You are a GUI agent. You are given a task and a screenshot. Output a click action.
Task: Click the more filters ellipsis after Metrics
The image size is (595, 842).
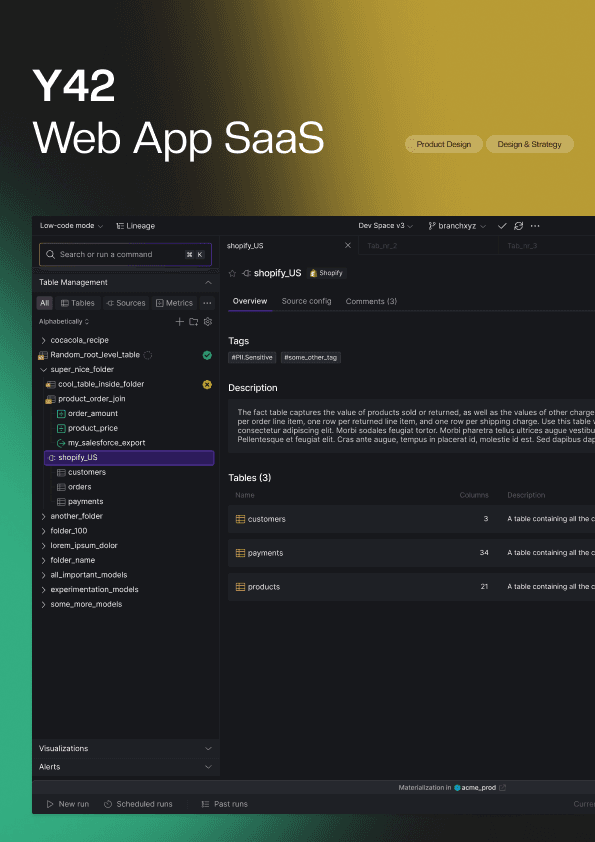click(207, 303)
